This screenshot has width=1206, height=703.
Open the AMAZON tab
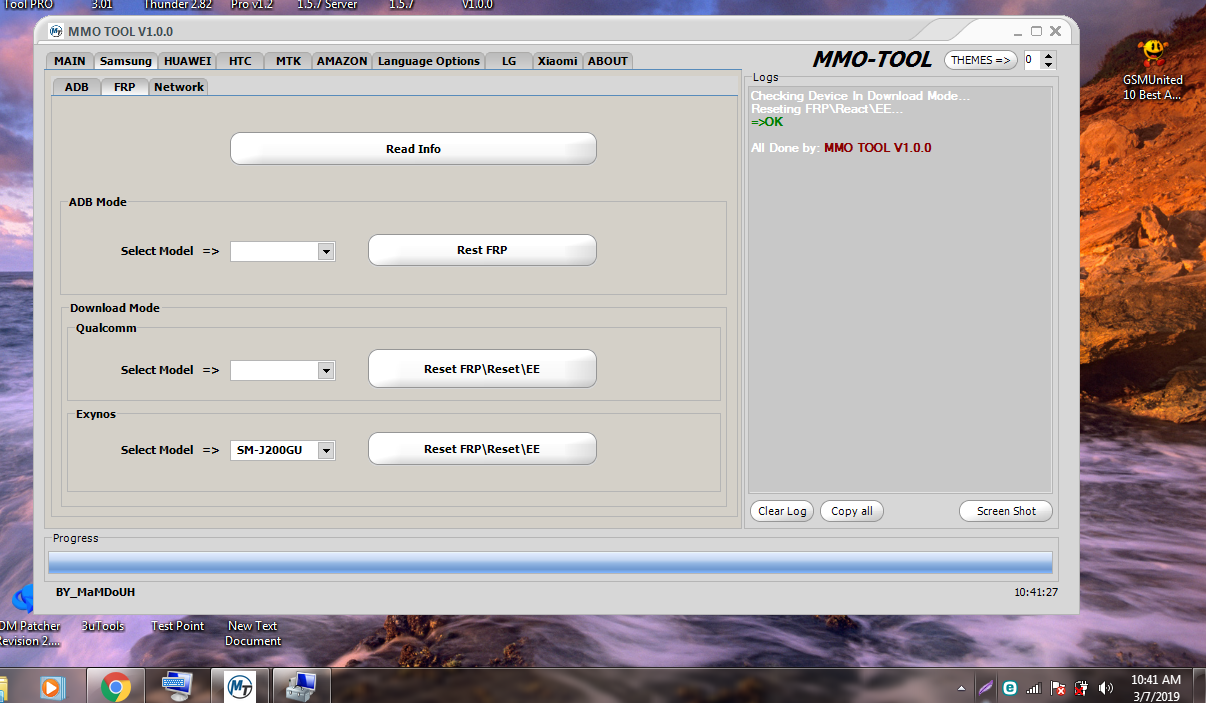pos(342,61)
